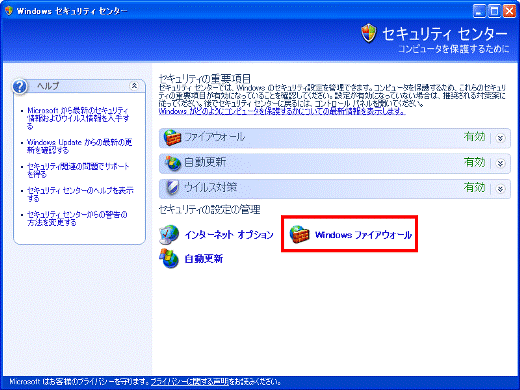The image size is (520, 390).
Task: Click the shield icon in ウイルス対策 row
Action: coord(173,188)
